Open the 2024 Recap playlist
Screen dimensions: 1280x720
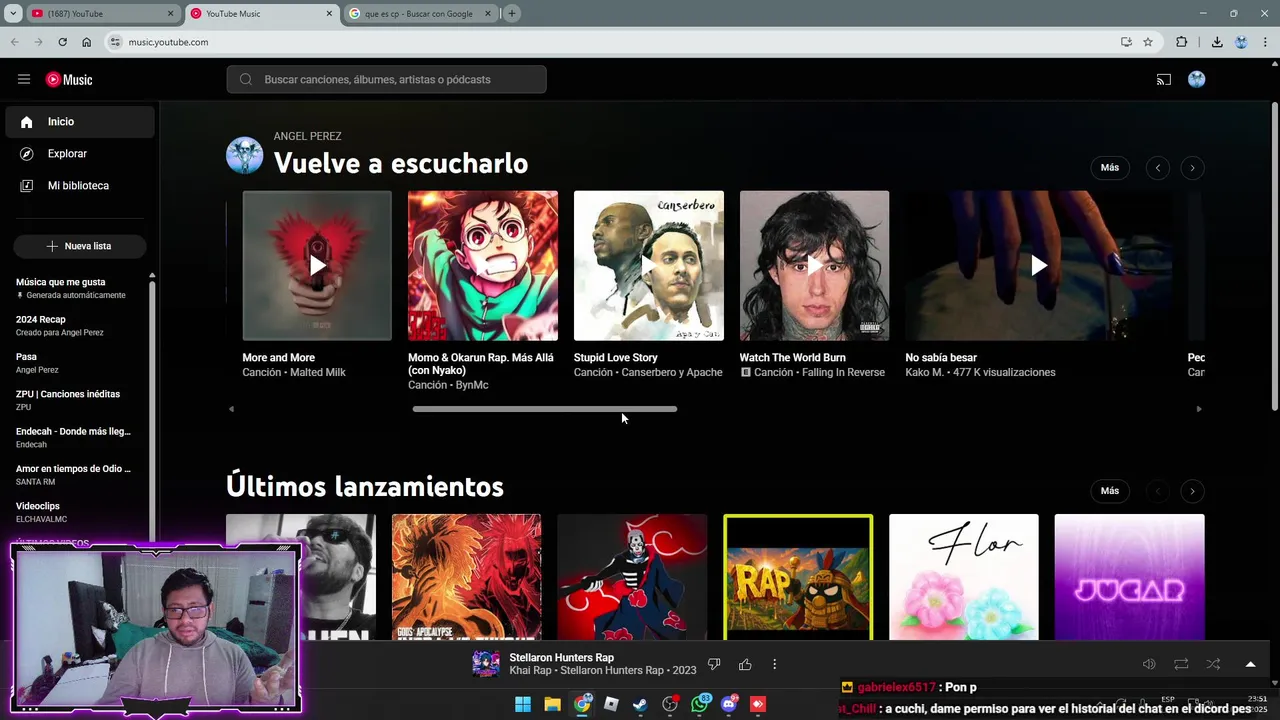click(75, 325)
